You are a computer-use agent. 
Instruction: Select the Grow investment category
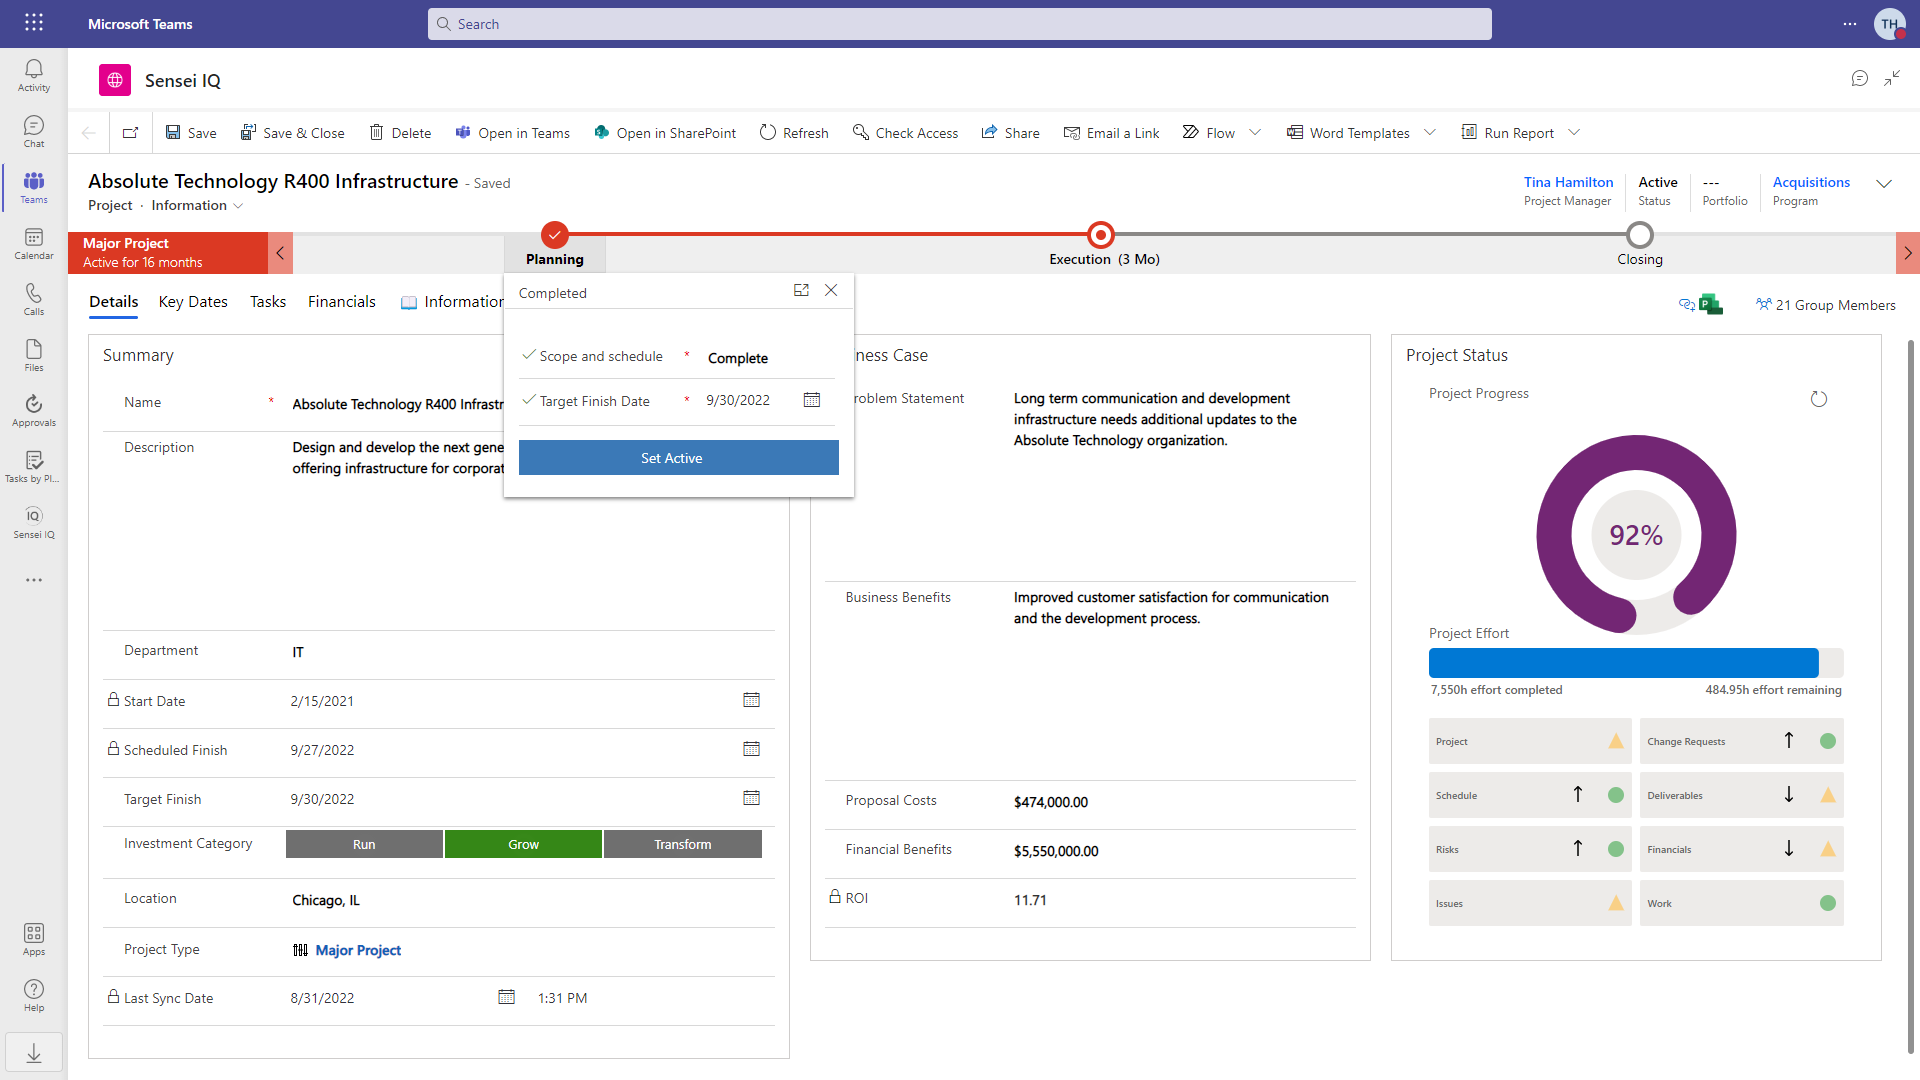(x=523, y=844)
